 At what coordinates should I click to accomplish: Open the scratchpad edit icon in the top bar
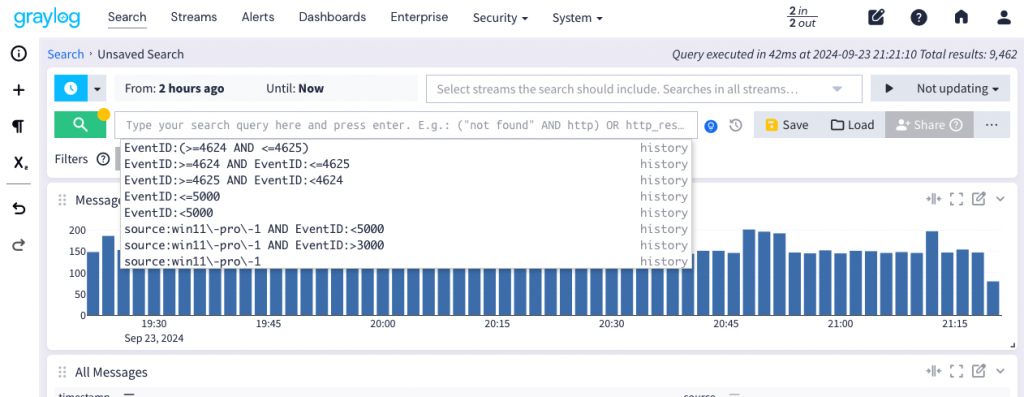point(876,18)
